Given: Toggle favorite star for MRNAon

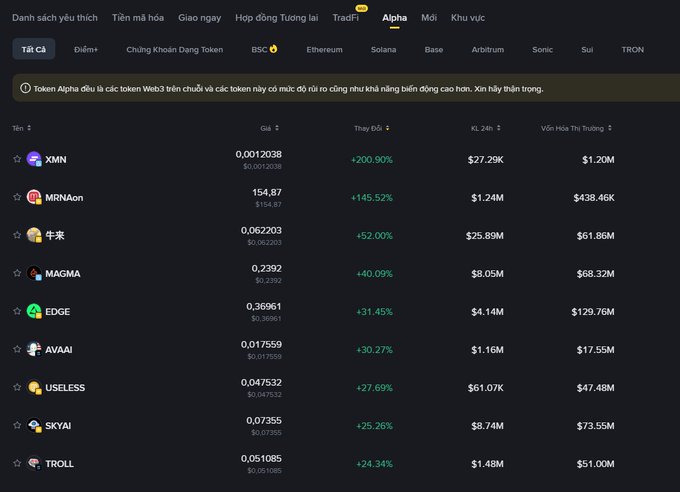Looking at the screenshot, I should tap(17, 197).
